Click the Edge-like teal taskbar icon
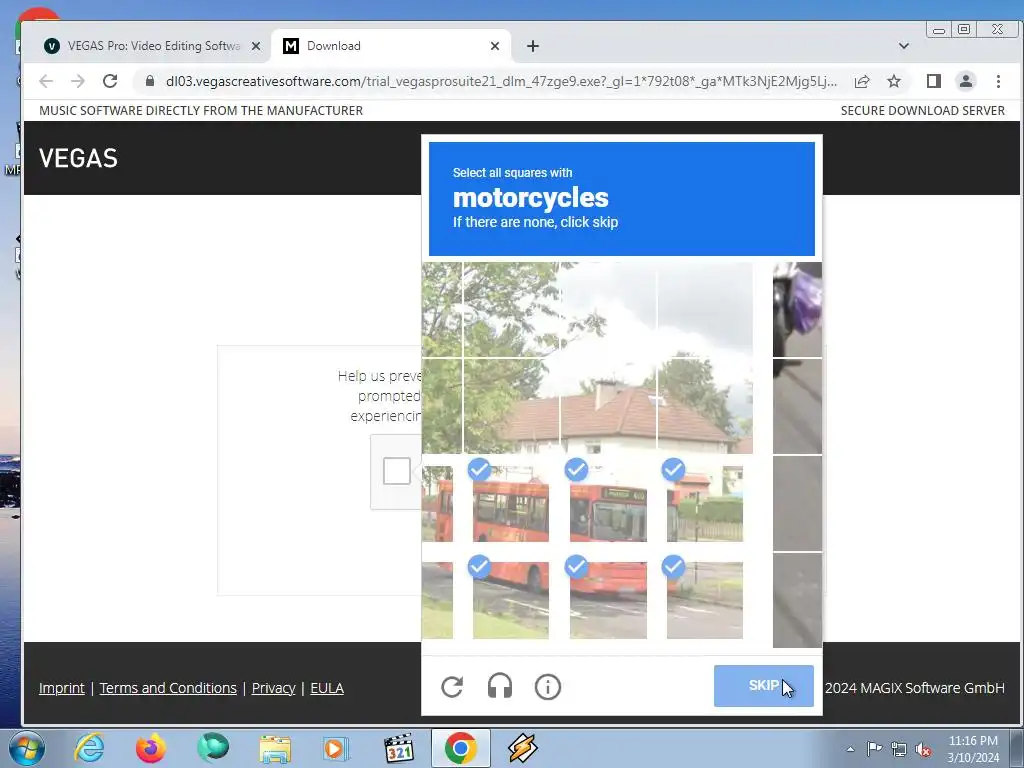1024x768 pixels. click(213, 748)
